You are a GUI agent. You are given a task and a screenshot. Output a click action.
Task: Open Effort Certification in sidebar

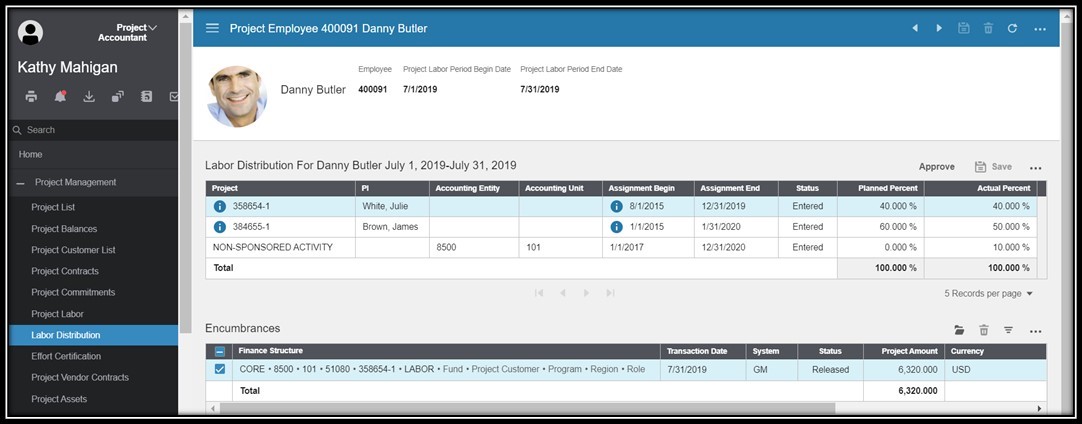click(66, 356)
